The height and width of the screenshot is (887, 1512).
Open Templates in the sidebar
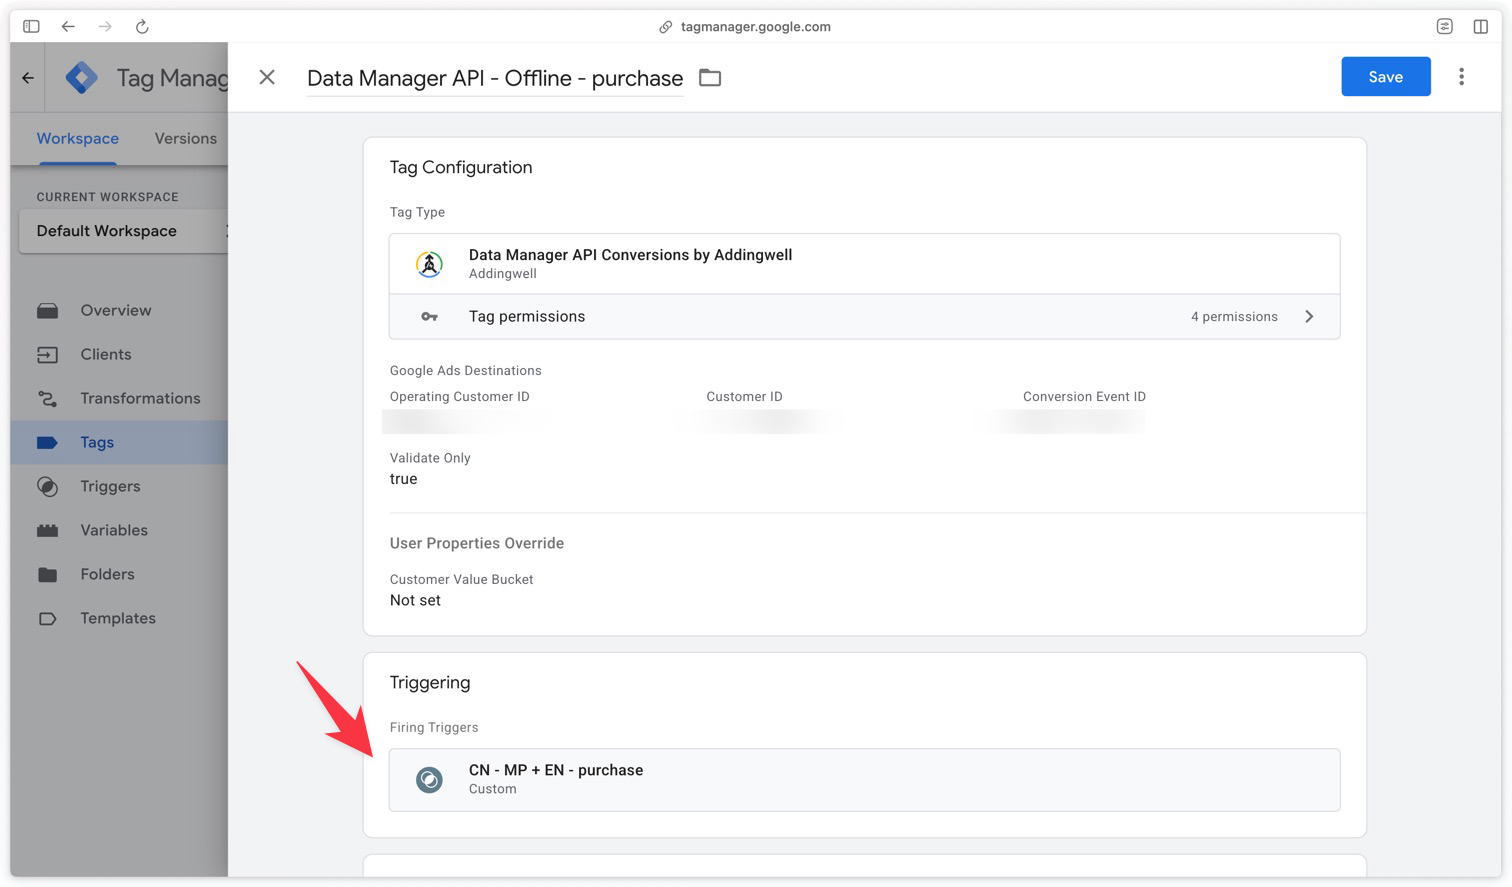[118, 618]
